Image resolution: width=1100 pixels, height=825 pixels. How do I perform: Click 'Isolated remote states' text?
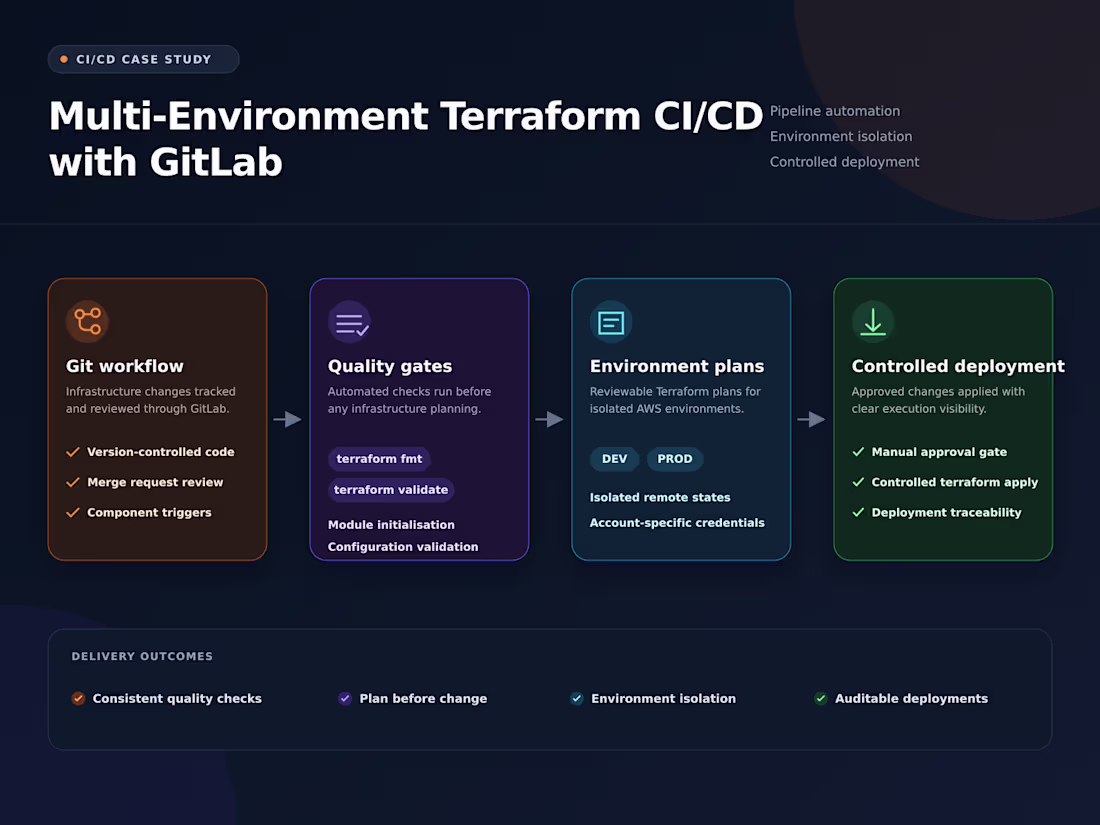(x=660, y=497)
